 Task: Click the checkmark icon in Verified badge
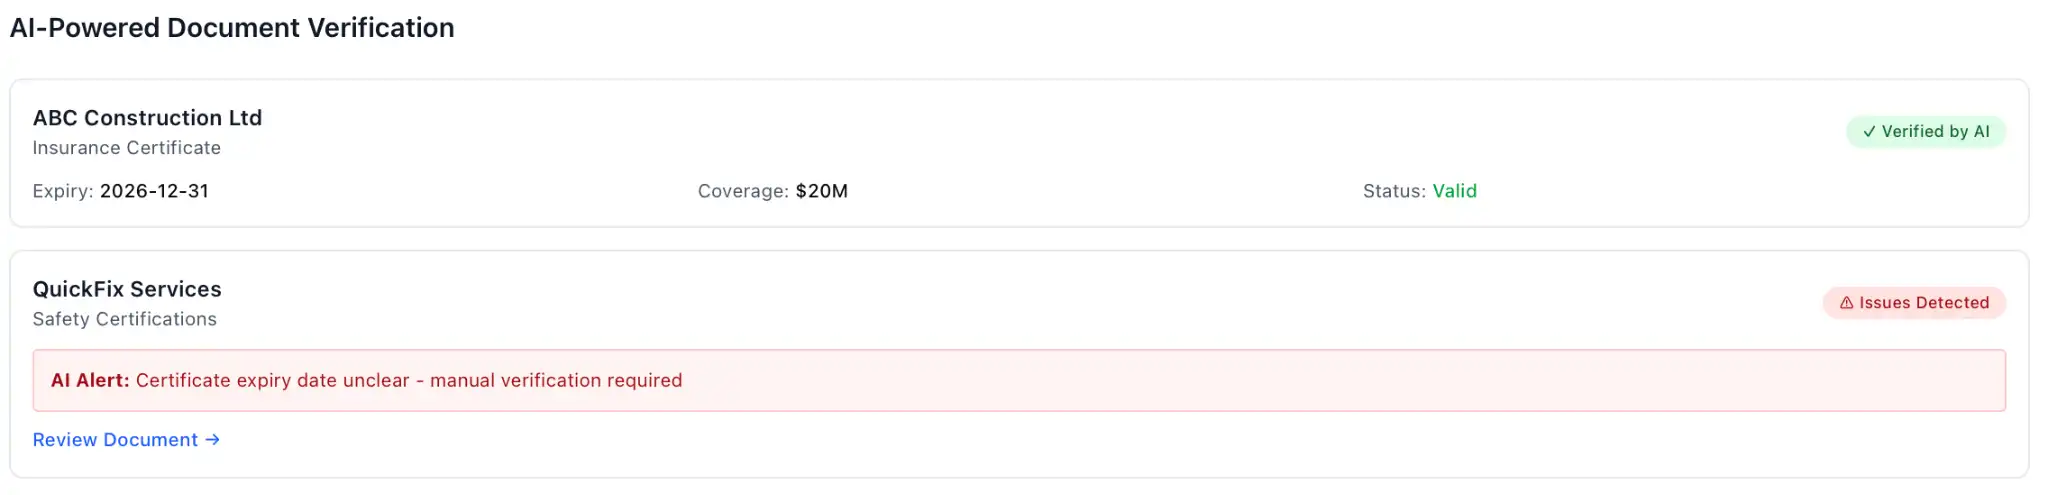point(1869,132)
